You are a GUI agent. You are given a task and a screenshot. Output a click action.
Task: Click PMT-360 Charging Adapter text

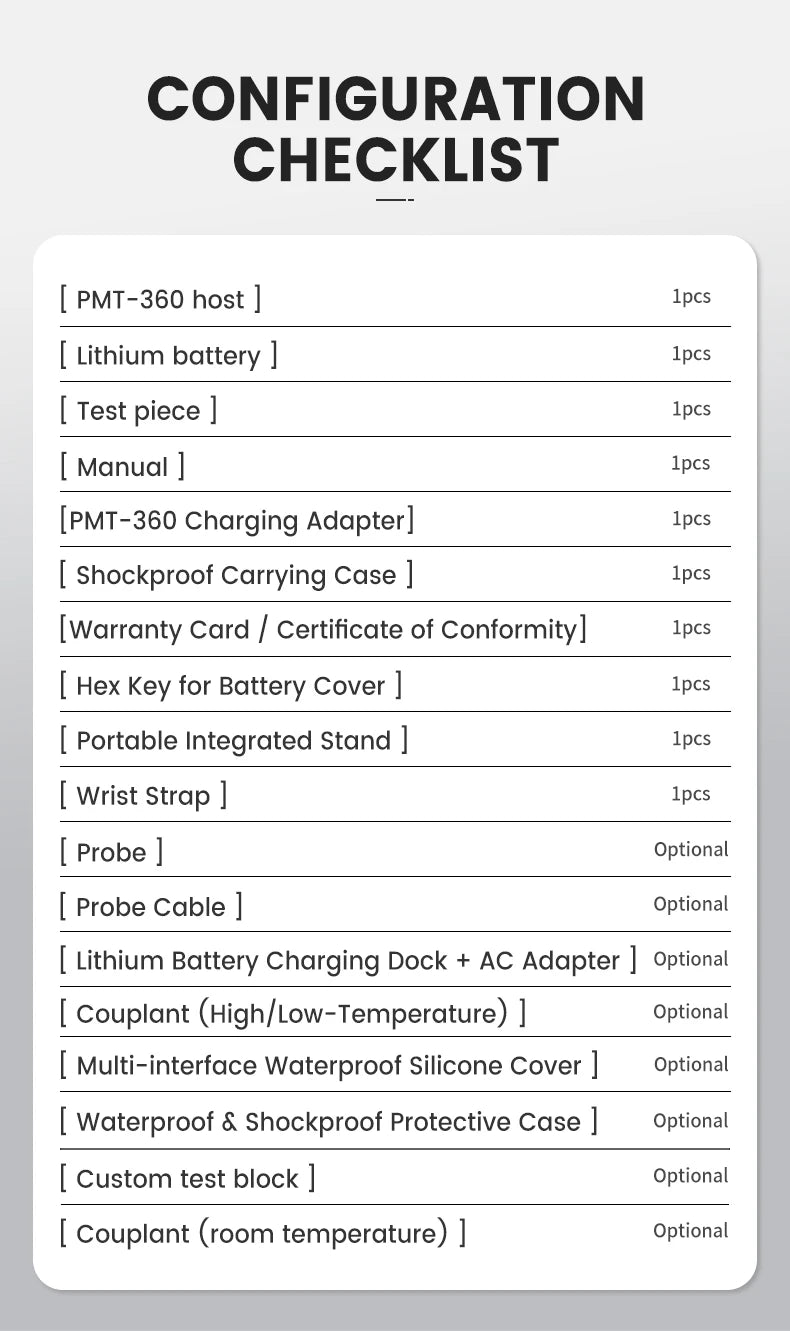(x=236, y=520)
